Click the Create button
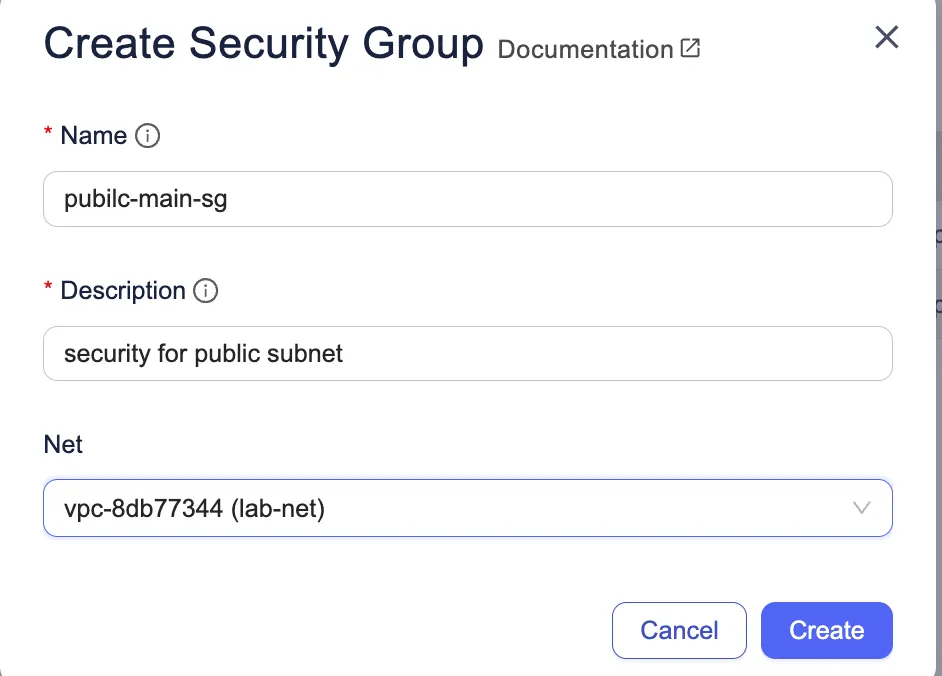 click(826, 630)
